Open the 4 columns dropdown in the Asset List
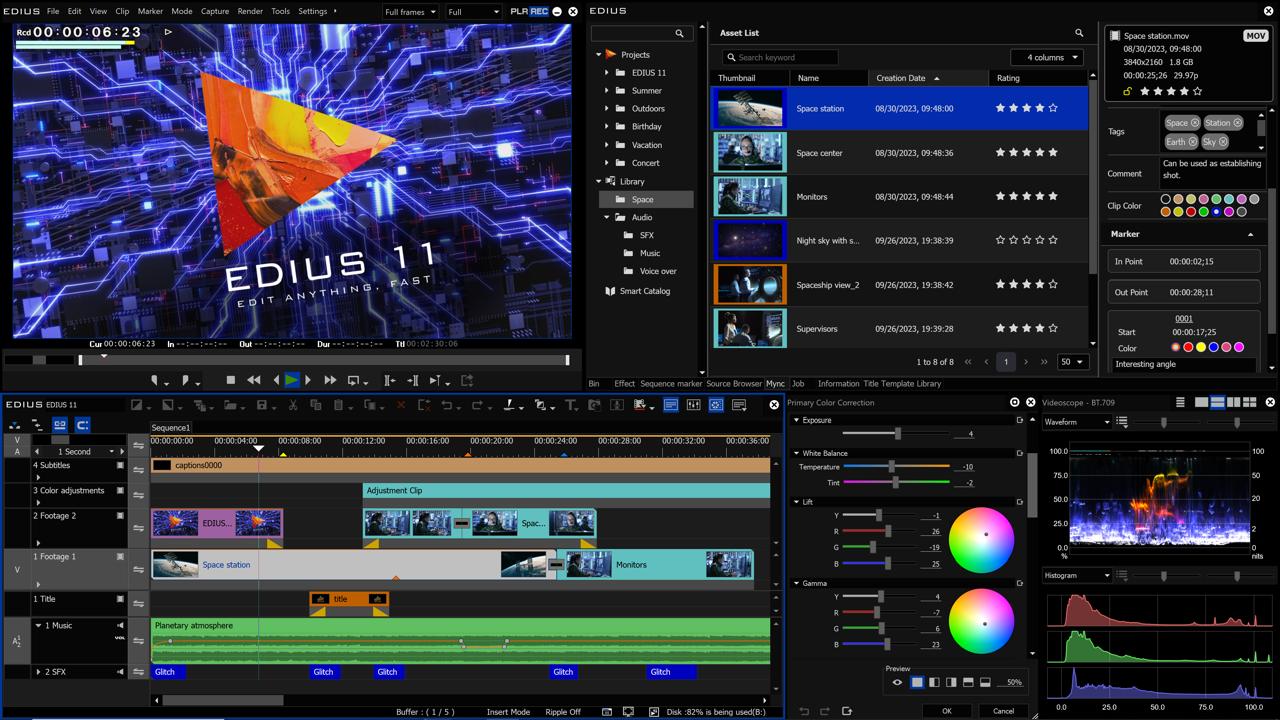The height and width of the screenshot is (720, 1280). 1046,57
